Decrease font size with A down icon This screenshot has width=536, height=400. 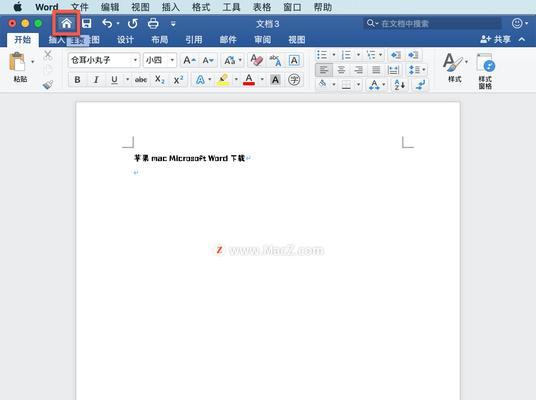click(x=208, y=61)
